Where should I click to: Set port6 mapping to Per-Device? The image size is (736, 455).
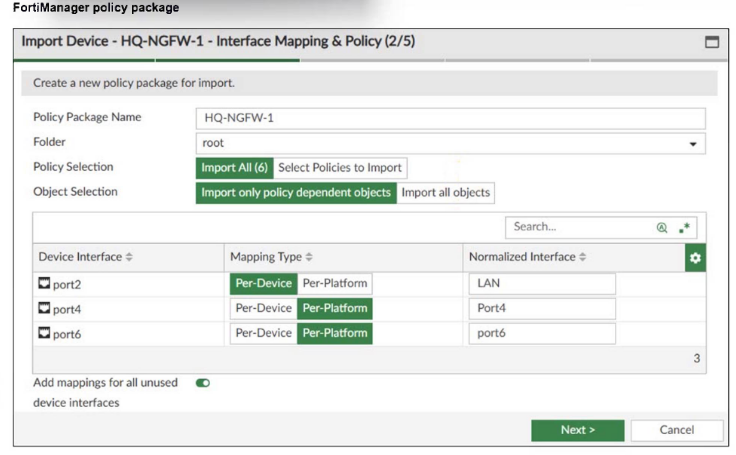(x=264, y=333)
